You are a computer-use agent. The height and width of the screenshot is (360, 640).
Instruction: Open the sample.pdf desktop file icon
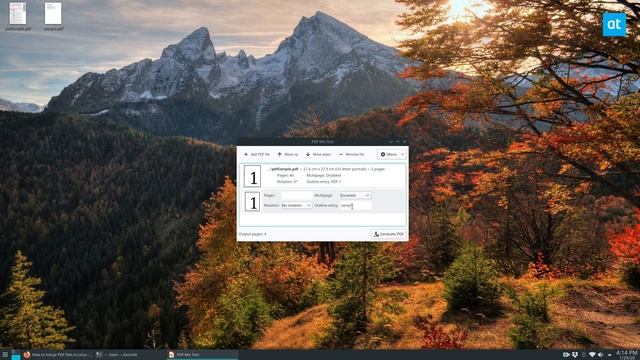(x=53, y=16)
